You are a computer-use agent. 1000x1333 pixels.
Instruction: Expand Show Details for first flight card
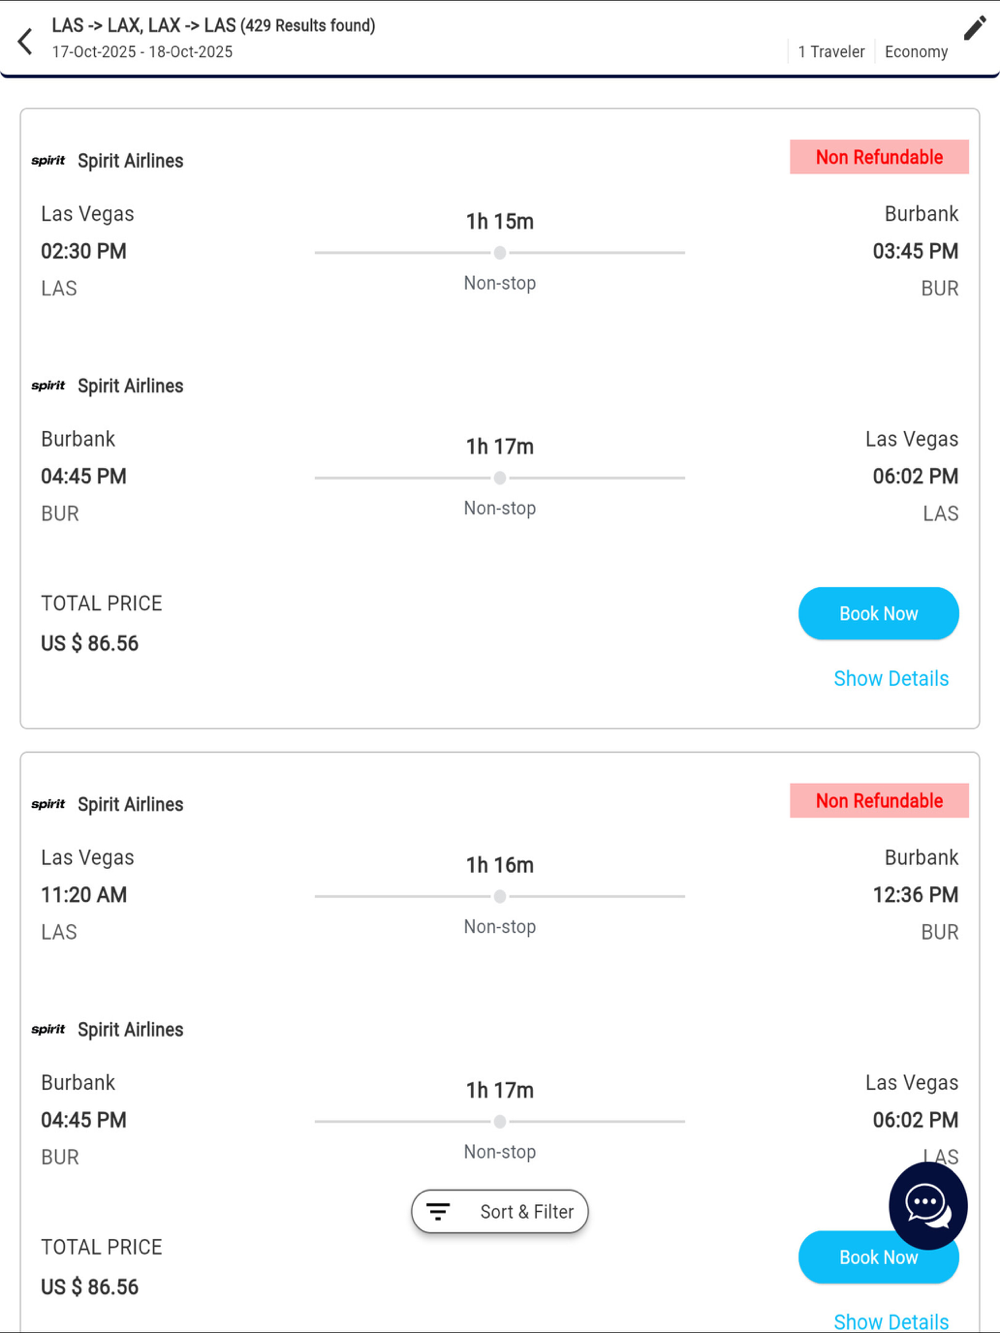click(x=891, y=679)
